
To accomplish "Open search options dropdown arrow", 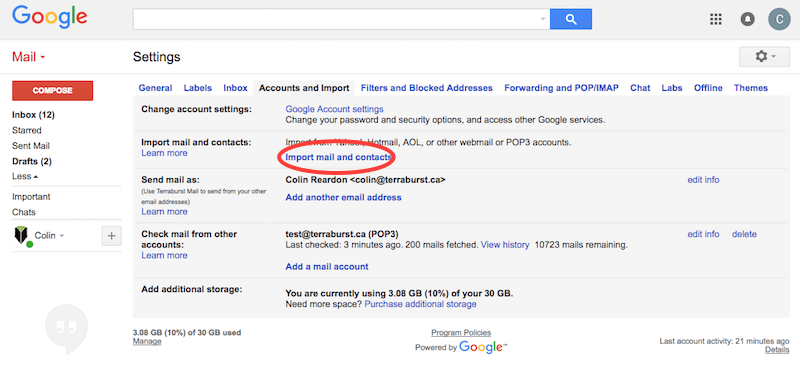I will point(543,19).
